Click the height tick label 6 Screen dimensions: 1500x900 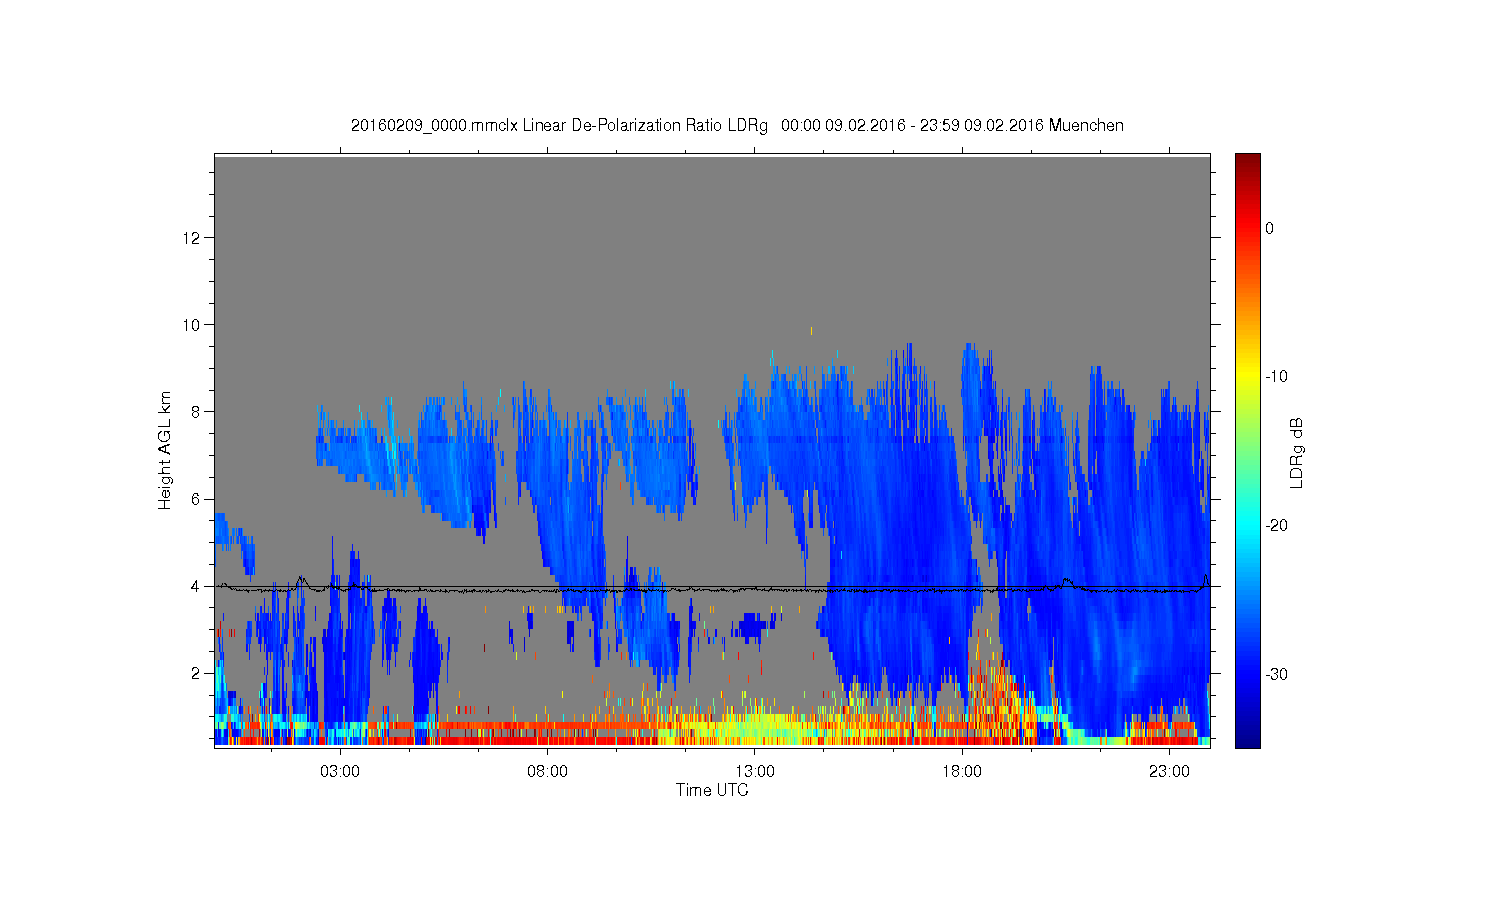click(198, 499)
